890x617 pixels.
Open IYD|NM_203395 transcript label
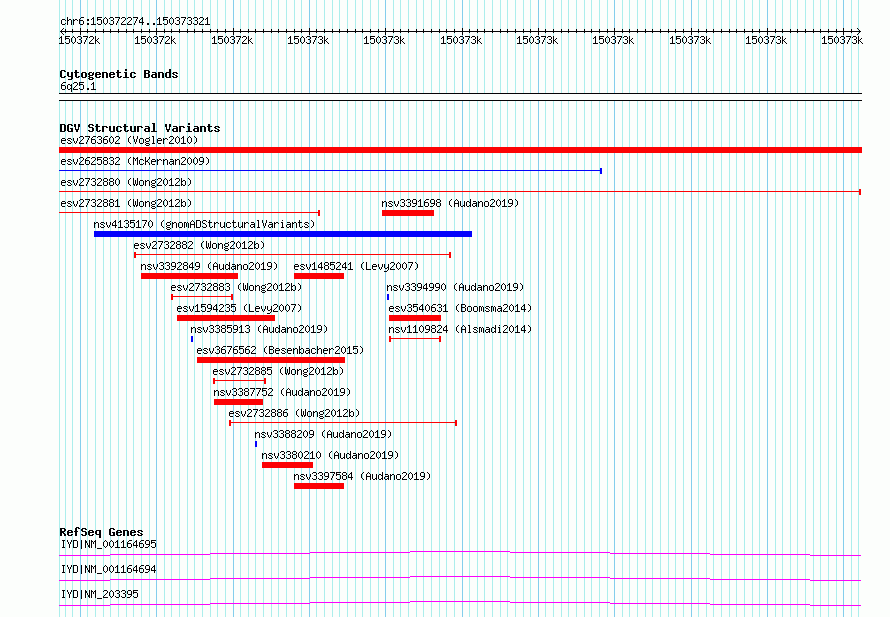pos(99,594)
